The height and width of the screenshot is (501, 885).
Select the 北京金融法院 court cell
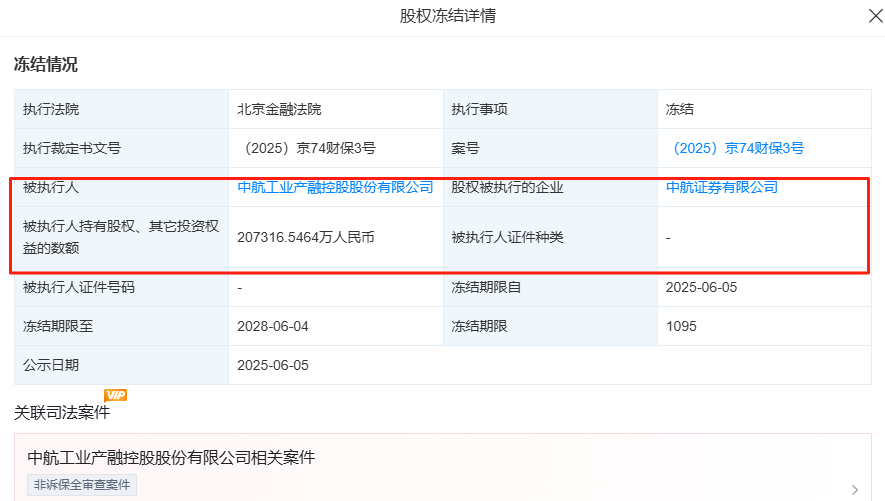pyautogui.click(x=336, y=109)
